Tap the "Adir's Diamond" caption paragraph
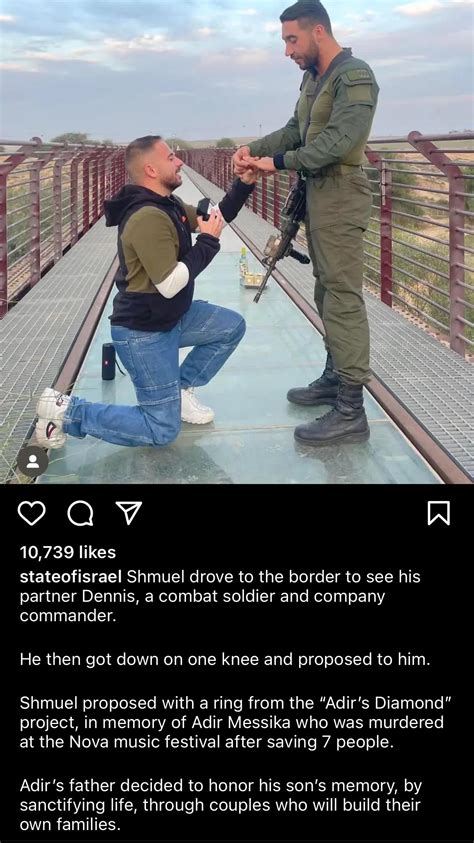 (x=236, y=723)
